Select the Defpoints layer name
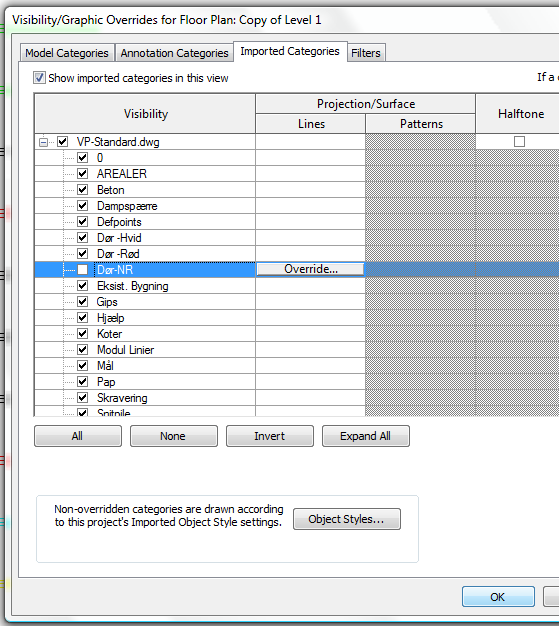Image resolution: width=559 pixels, height=626 pixels. [119, 222]
